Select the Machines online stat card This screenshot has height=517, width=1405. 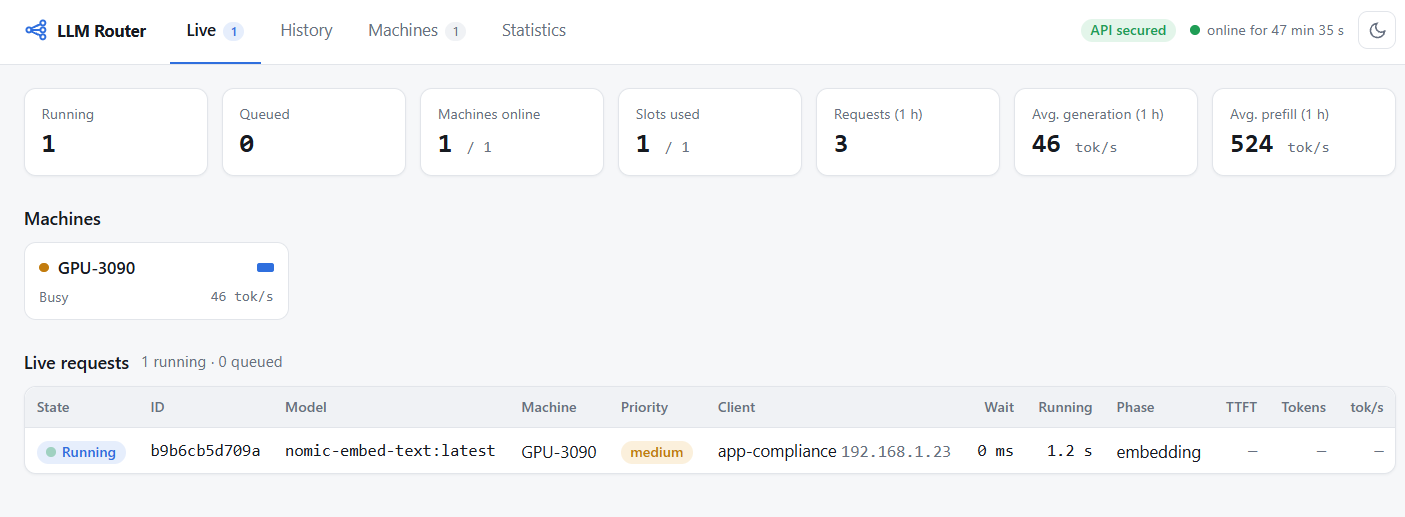[512, 132]
